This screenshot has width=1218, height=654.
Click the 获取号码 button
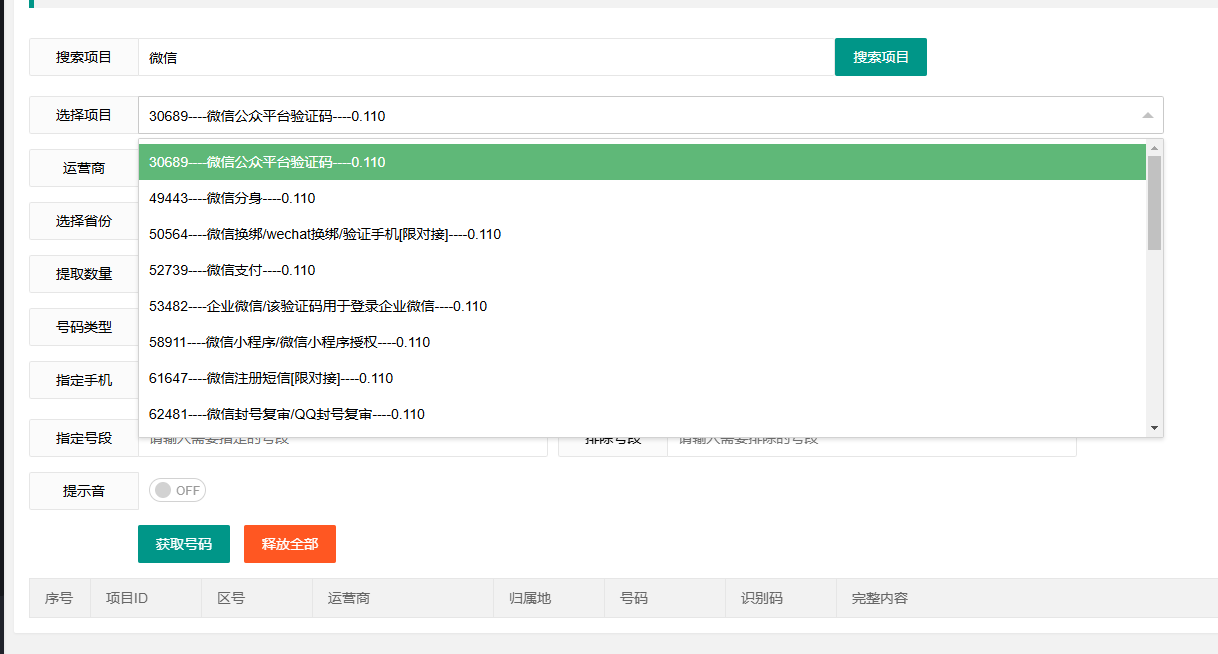tap(184, 544)
